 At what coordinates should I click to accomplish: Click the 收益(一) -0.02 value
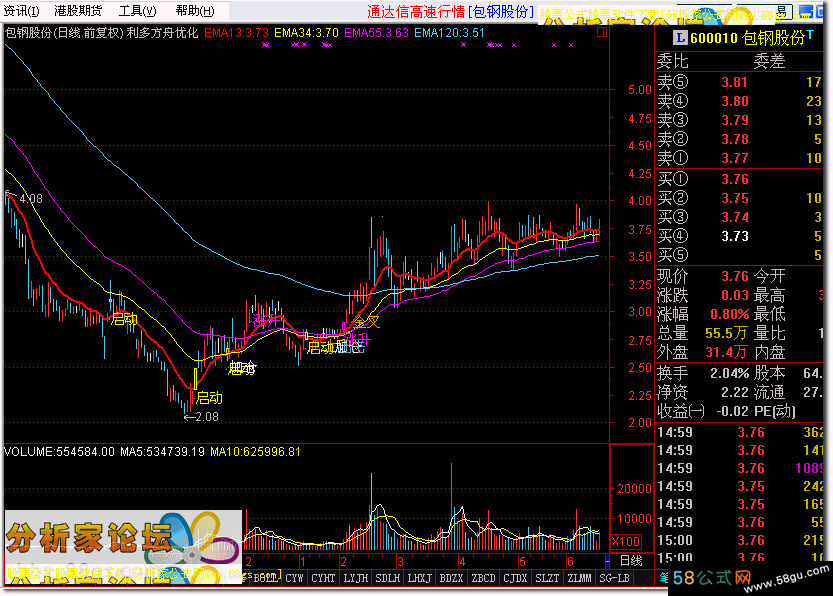click(x=732, y=412)
